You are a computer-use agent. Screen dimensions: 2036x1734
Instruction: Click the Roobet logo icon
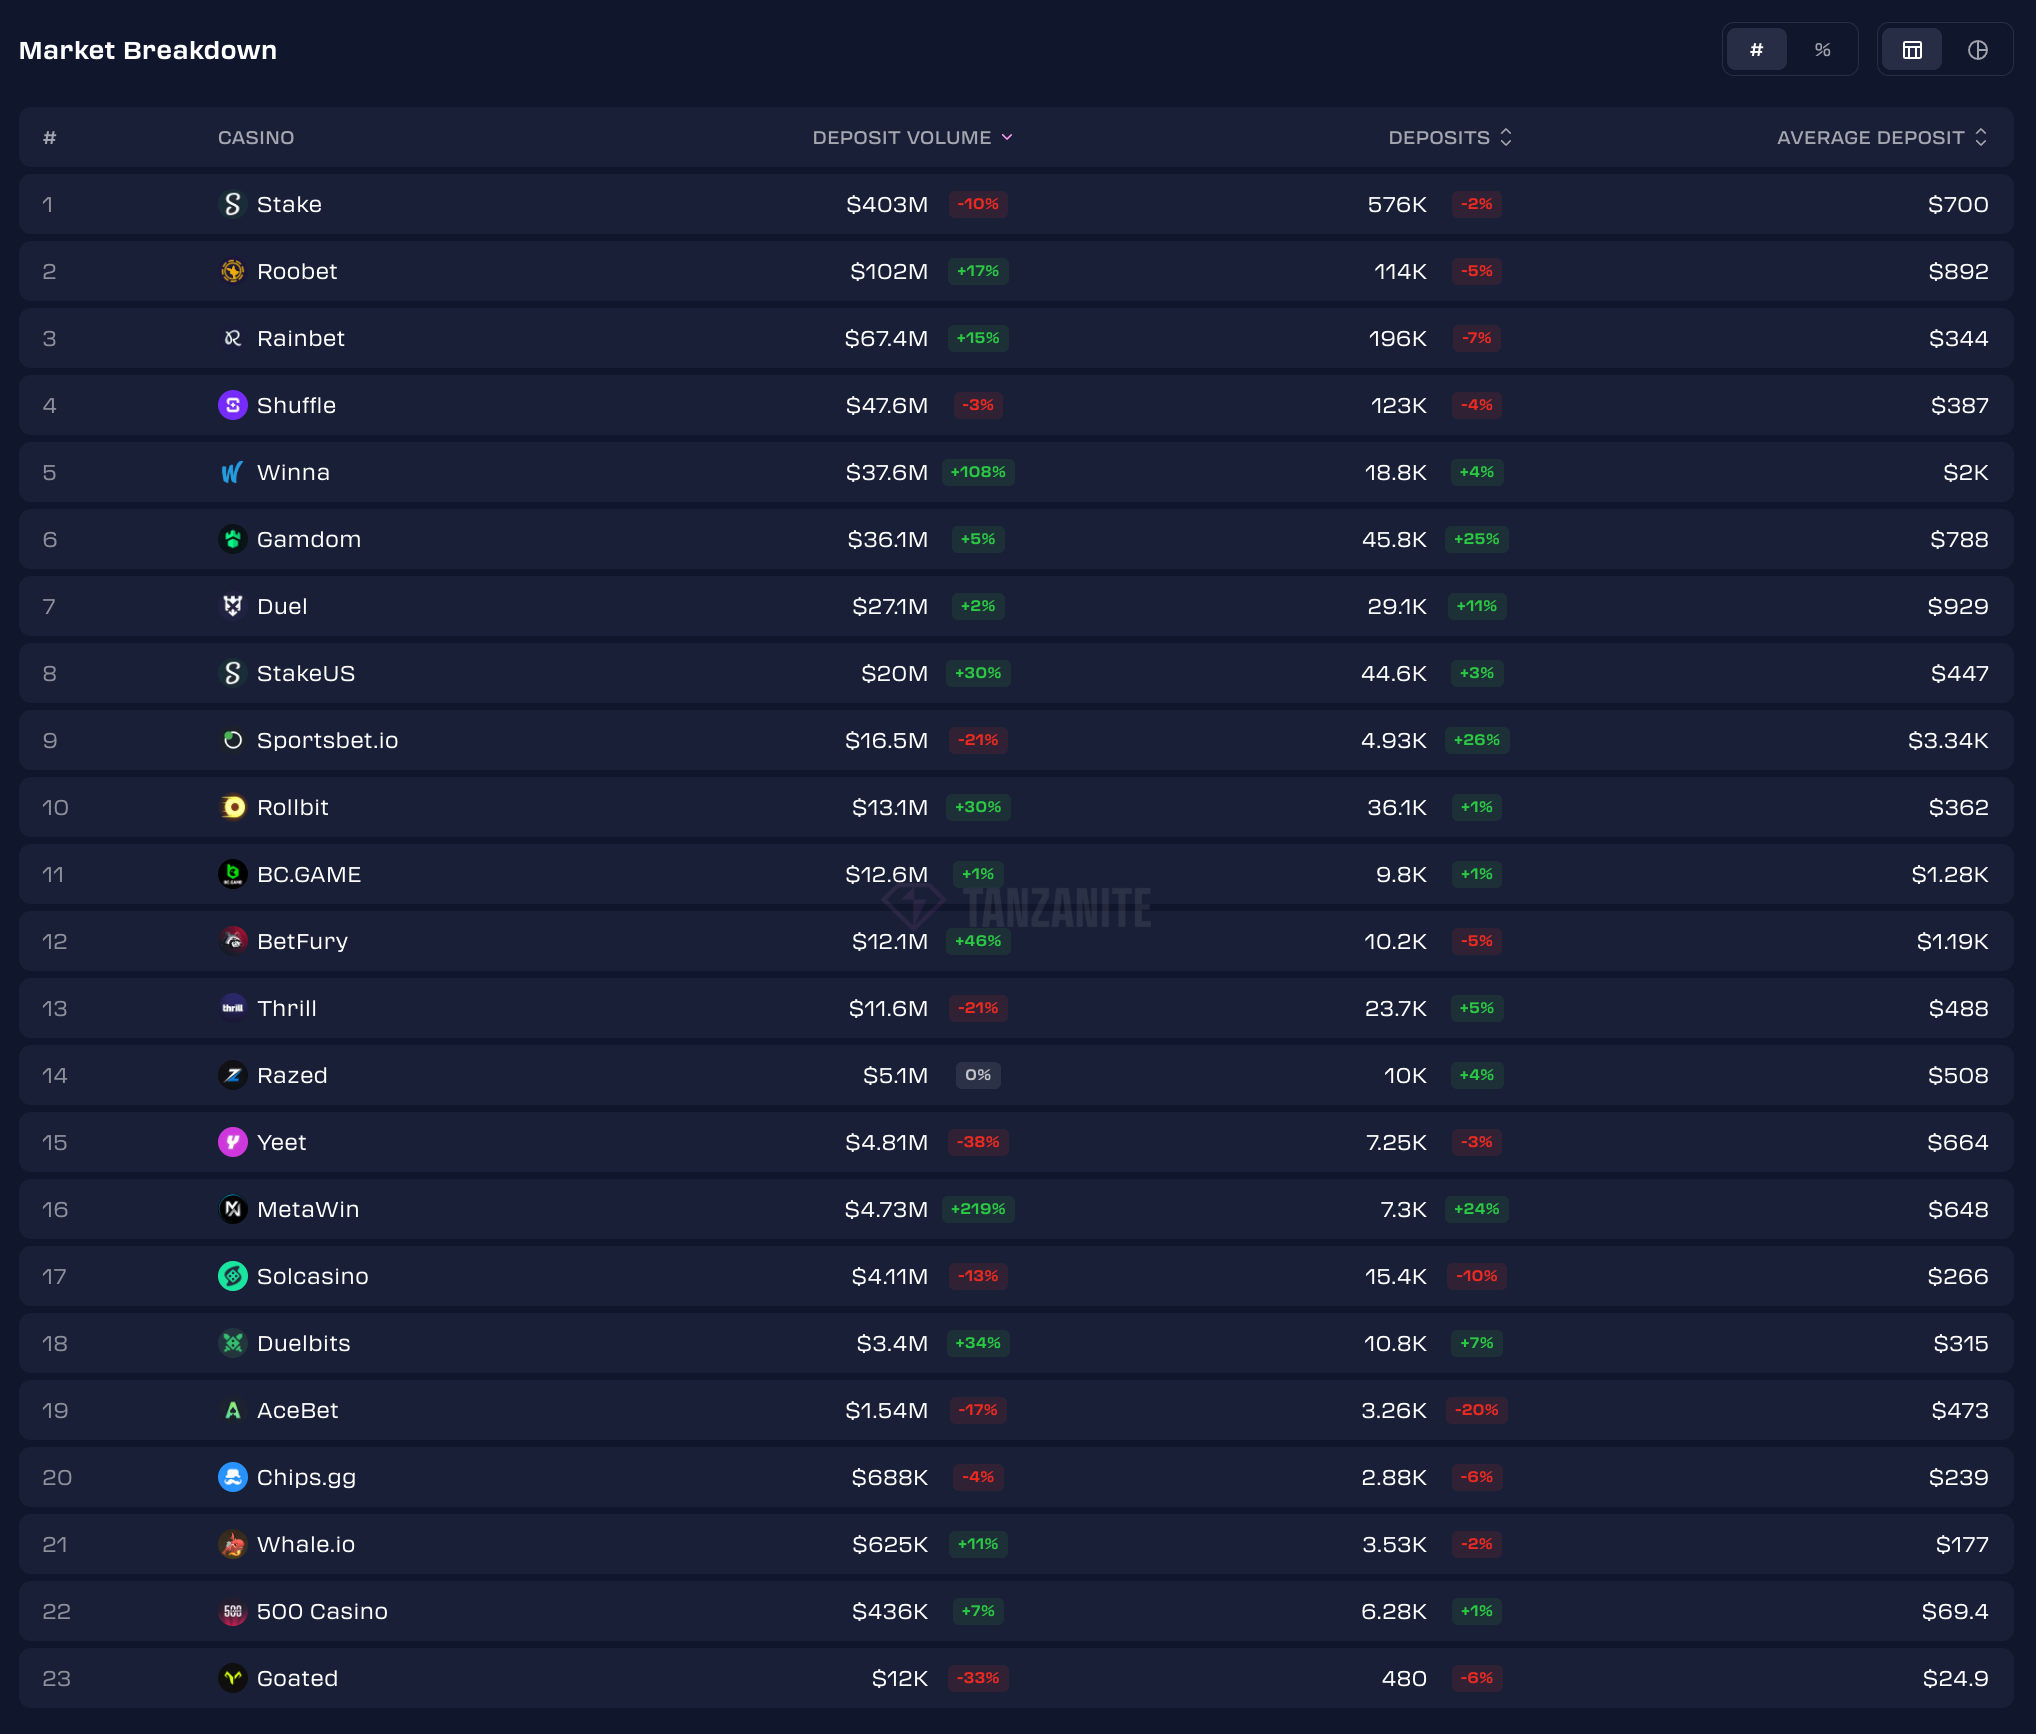tap(232, 271)
